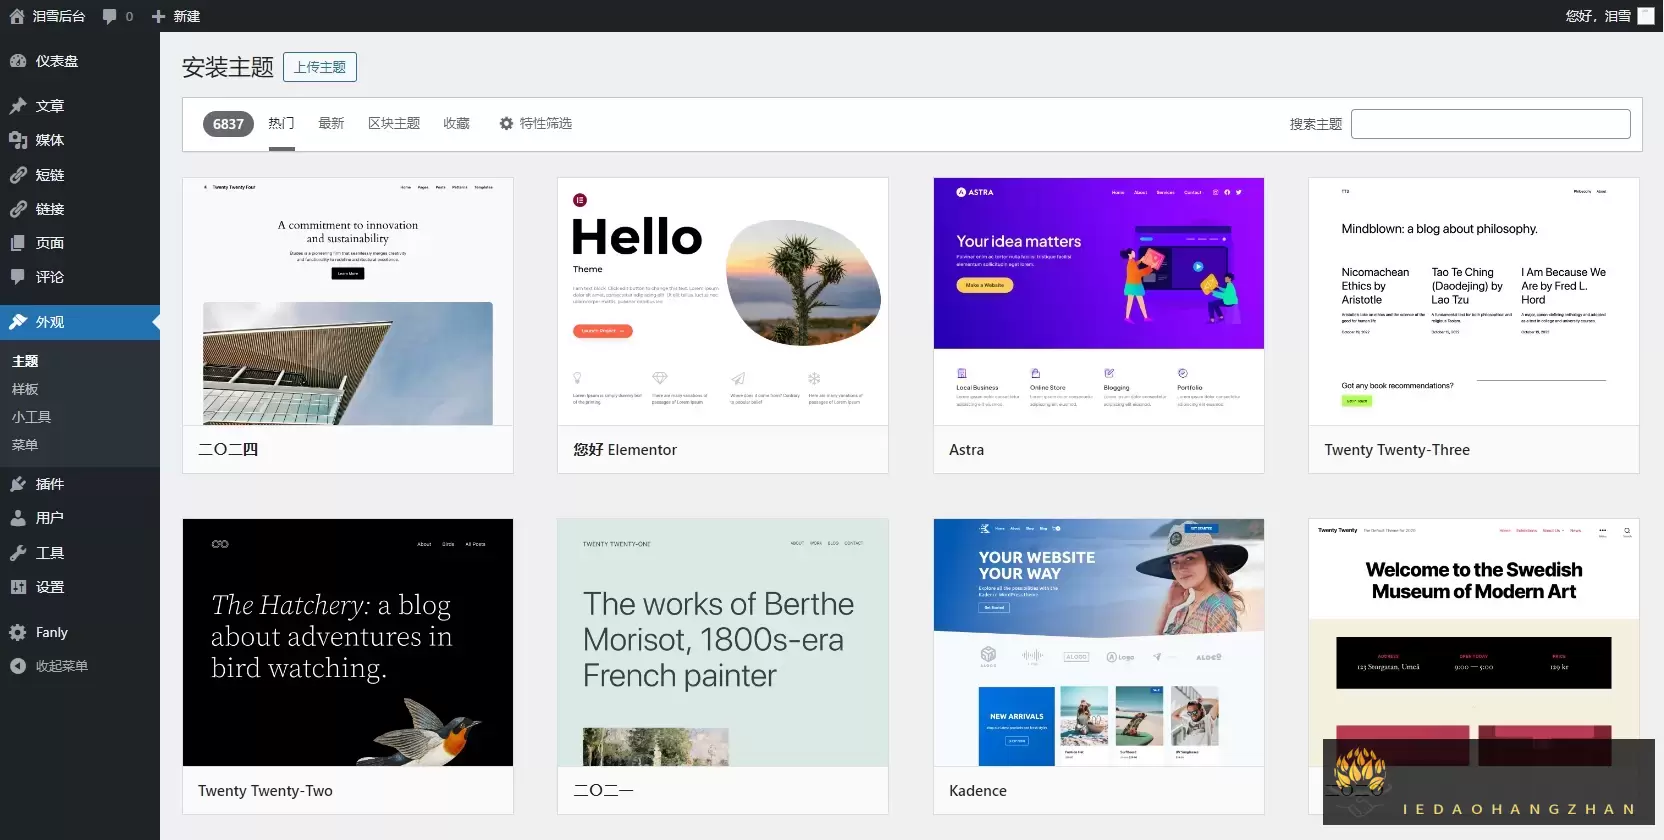Click the 用户 user icon
The image size is (1664, 840).
[x=18, y=518]
